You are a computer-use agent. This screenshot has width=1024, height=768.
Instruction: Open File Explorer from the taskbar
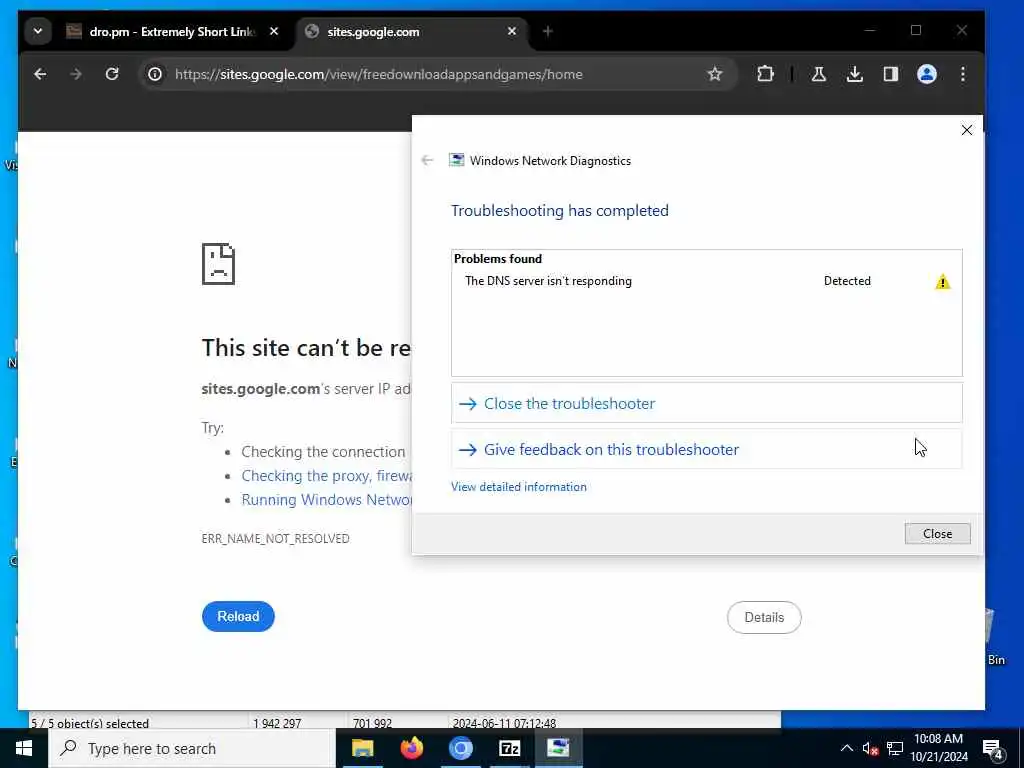[362, 748]
